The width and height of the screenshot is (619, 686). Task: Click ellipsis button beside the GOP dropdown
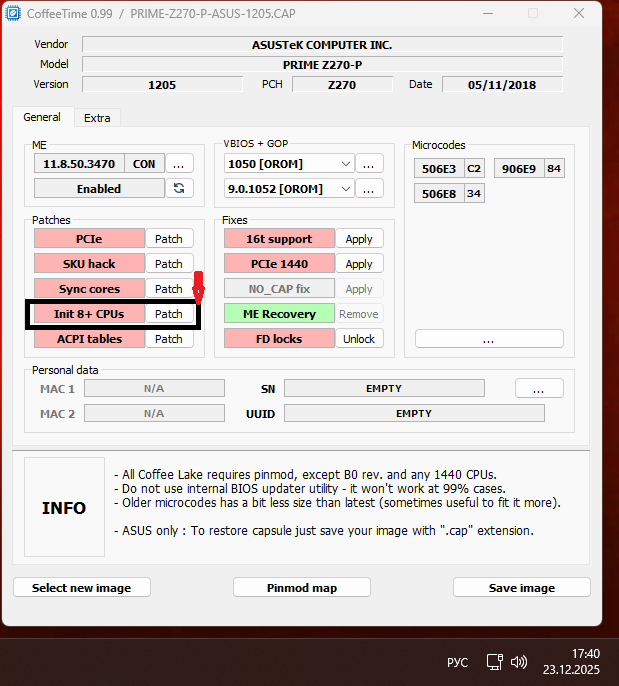click(x=369, y=189)
